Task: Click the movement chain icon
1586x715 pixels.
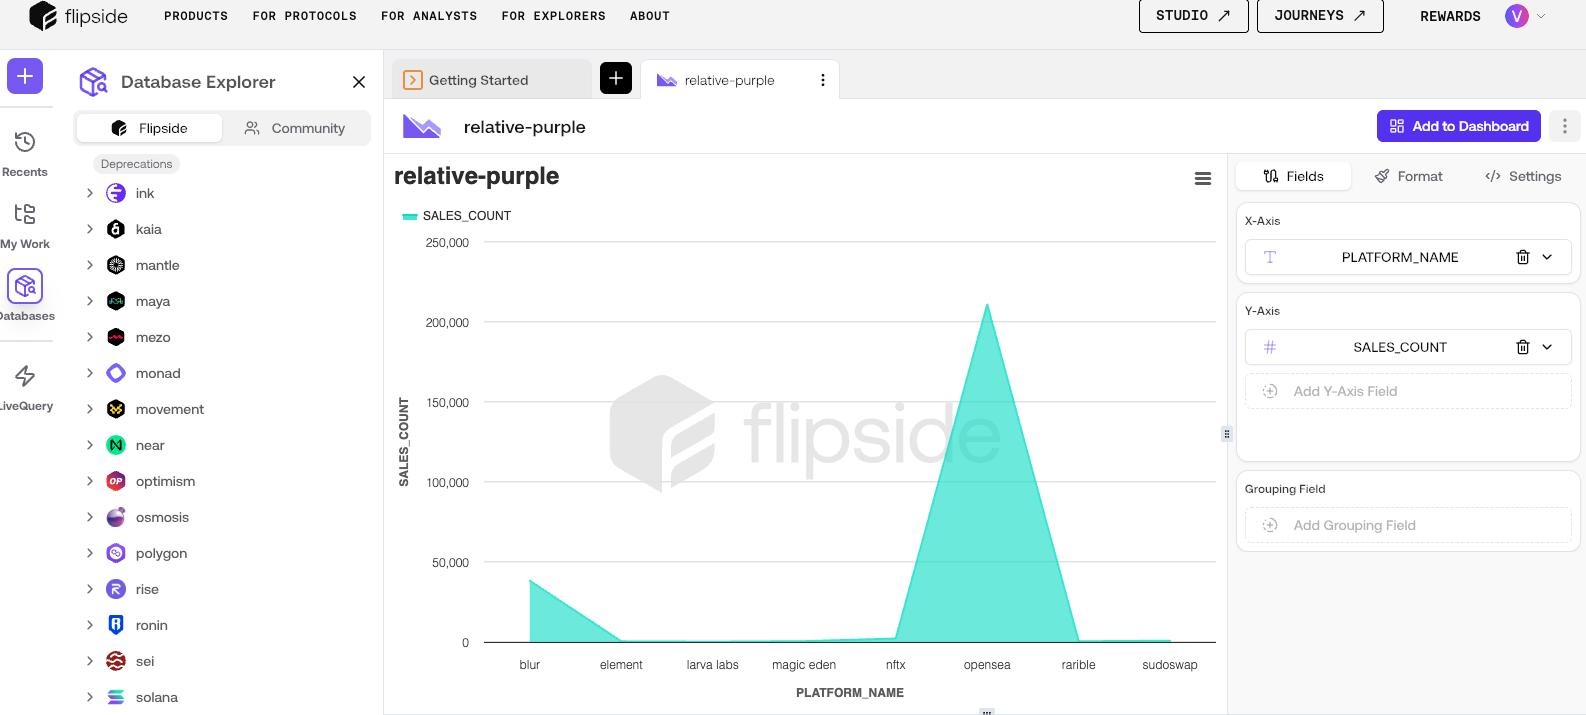Action: click(116, 409)
